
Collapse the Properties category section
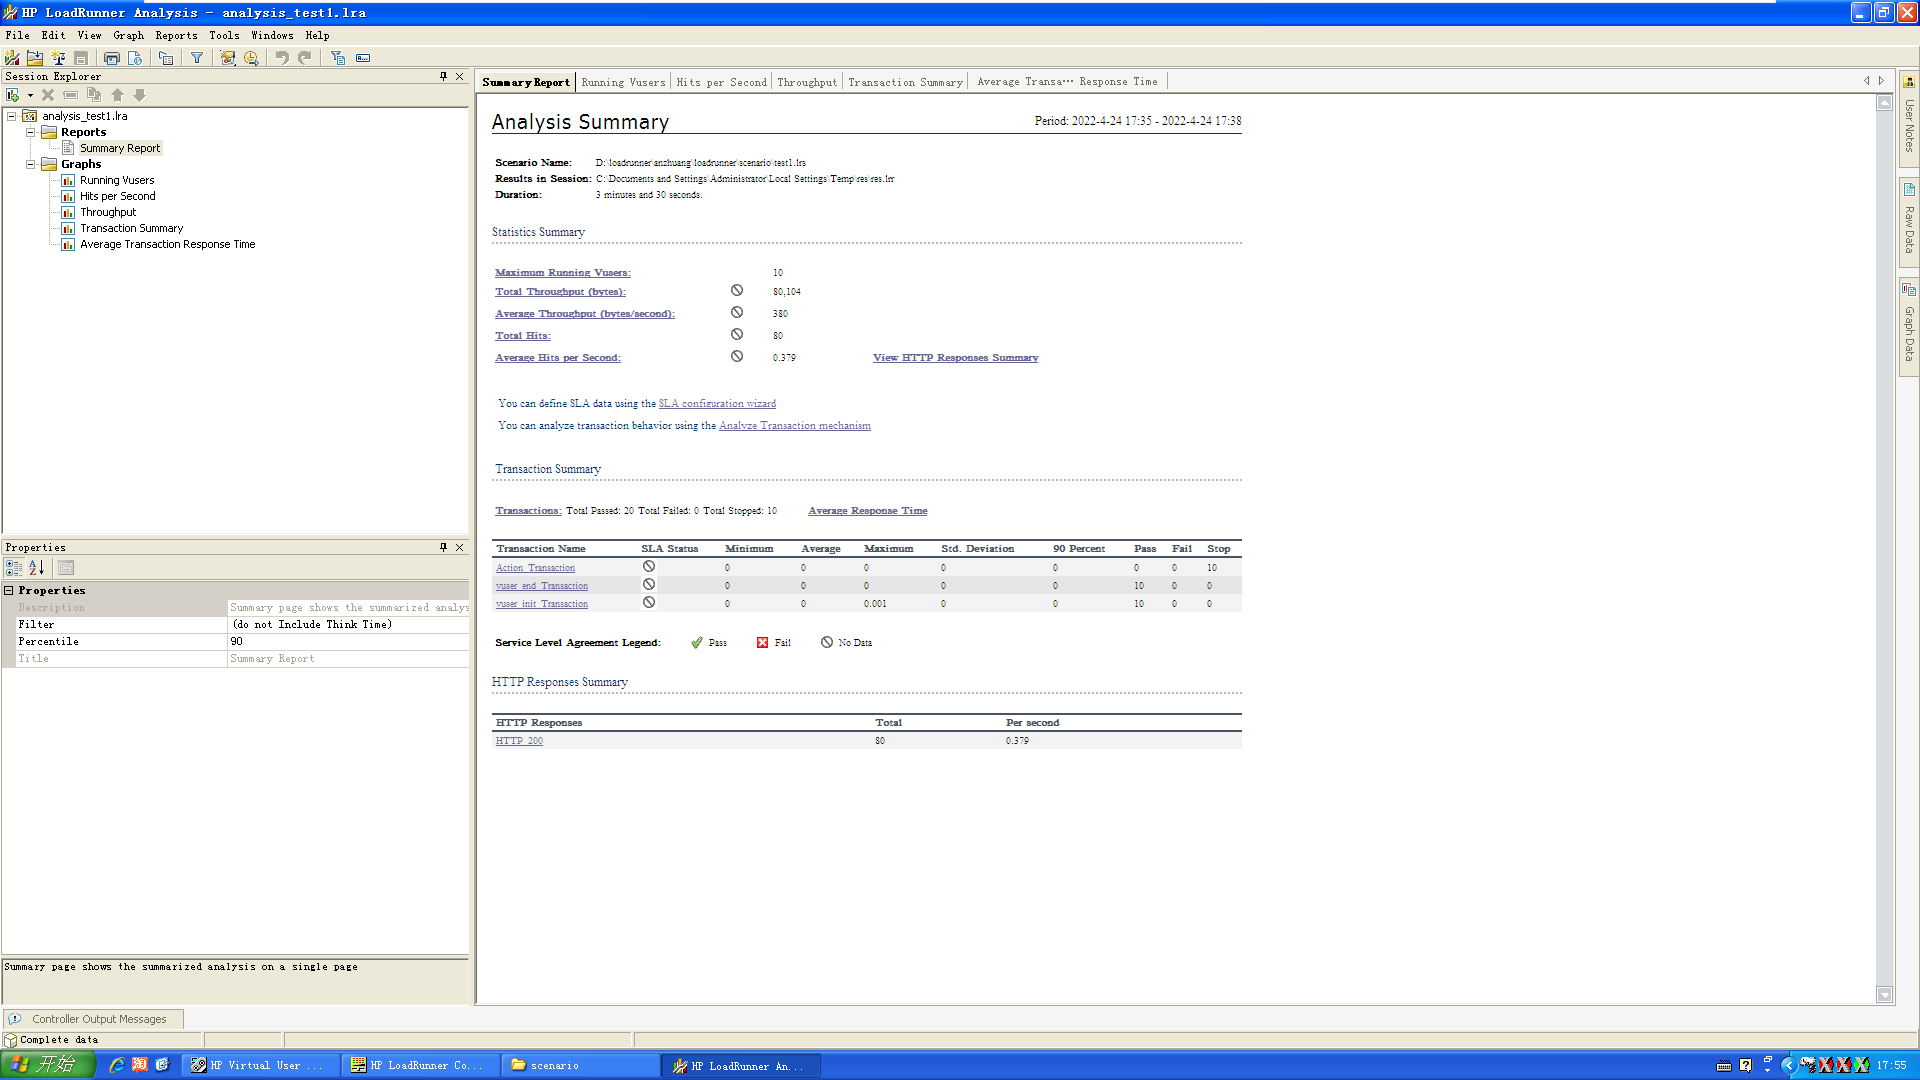pos(9,591)
